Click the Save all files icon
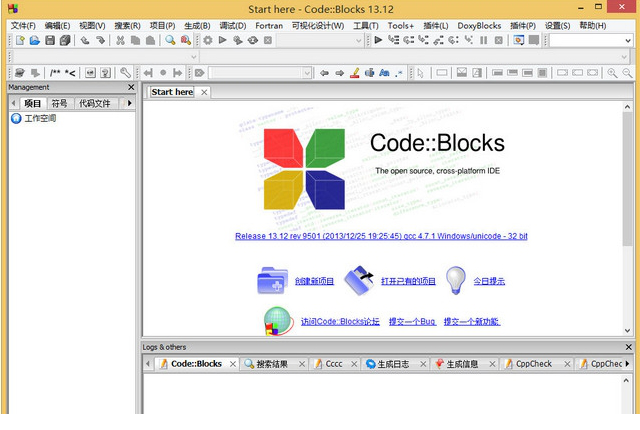Screen dimensions: 640x430 point(65,40)
